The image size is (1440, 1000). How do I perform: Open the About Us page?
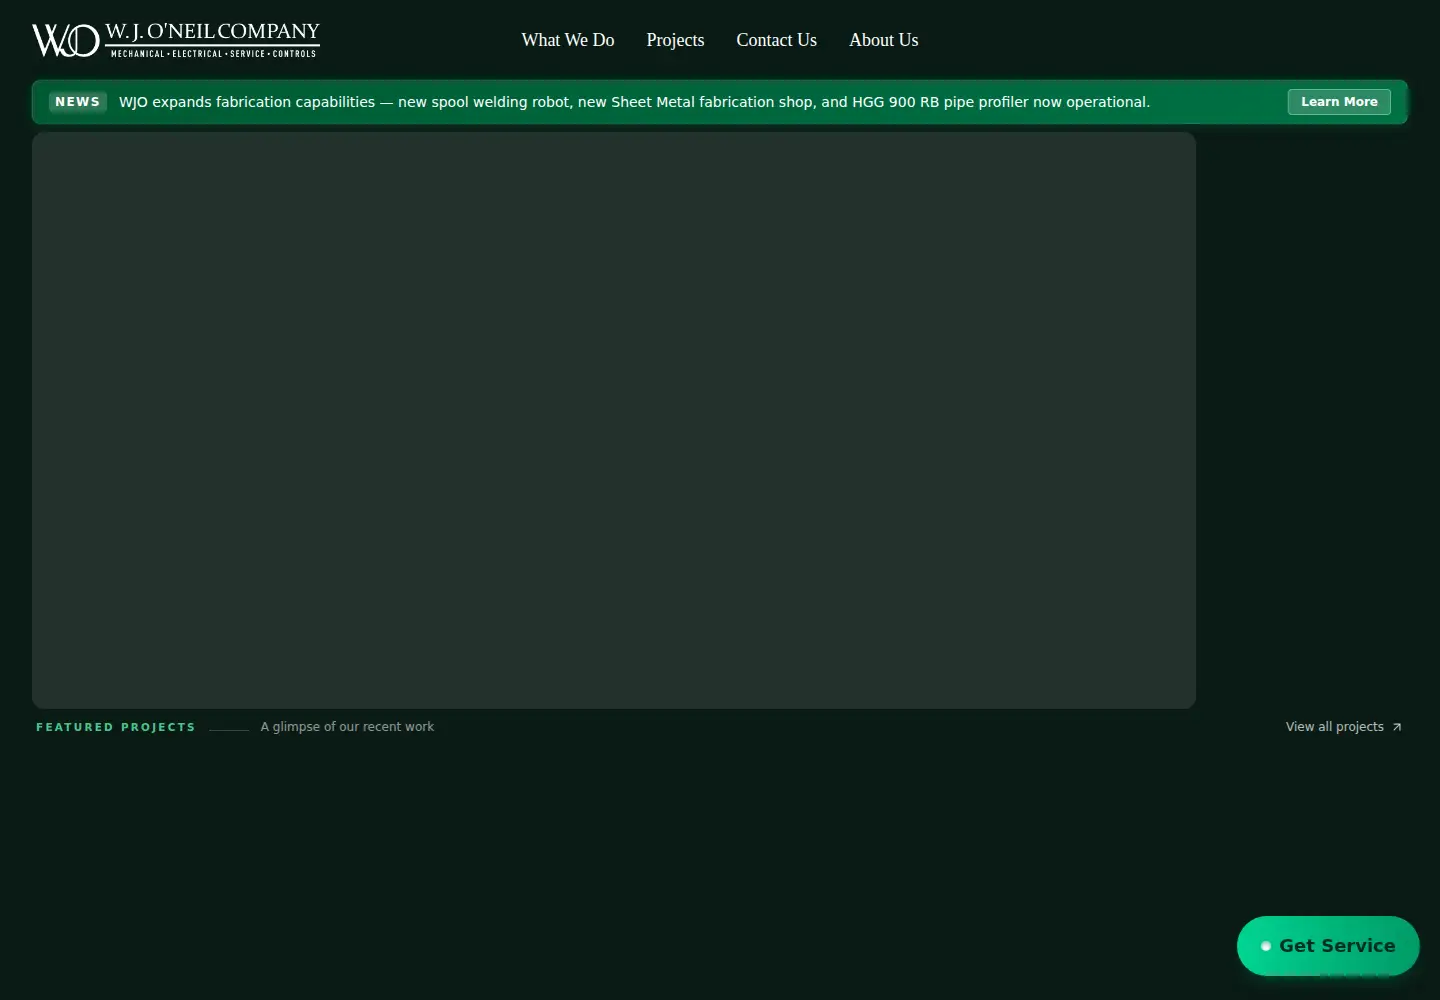pos(884,40)
